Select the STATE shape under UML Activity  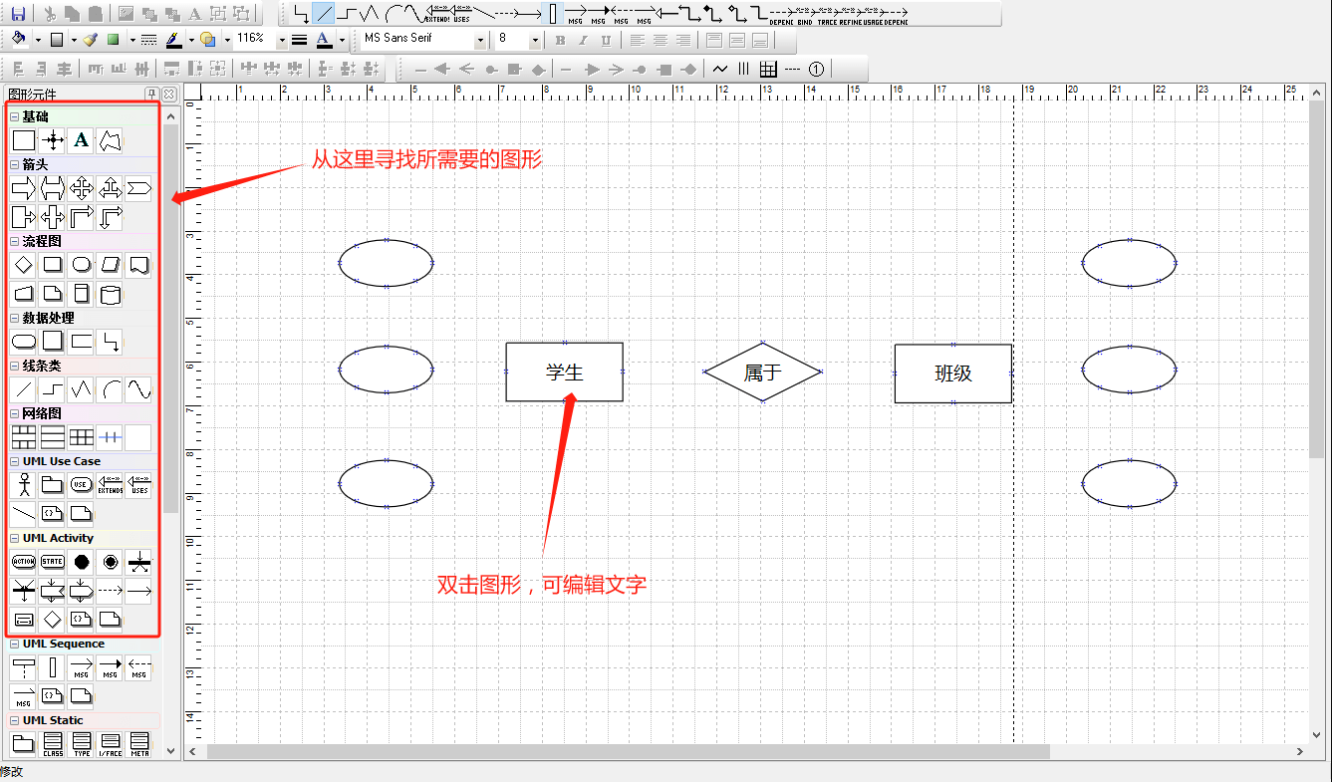coord(52,561)
